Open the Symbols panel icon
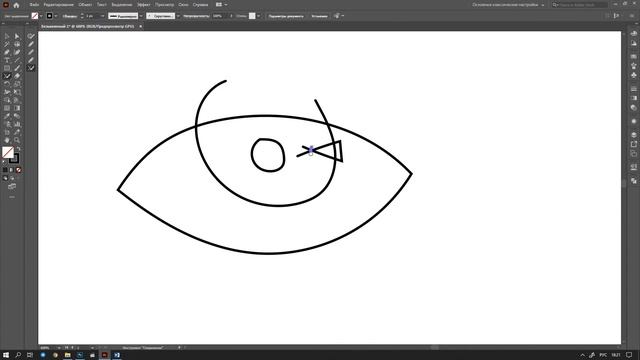Image resolution: width=640 pixels, height=360 pixels. pyautogui.click(x=633, y=75)
